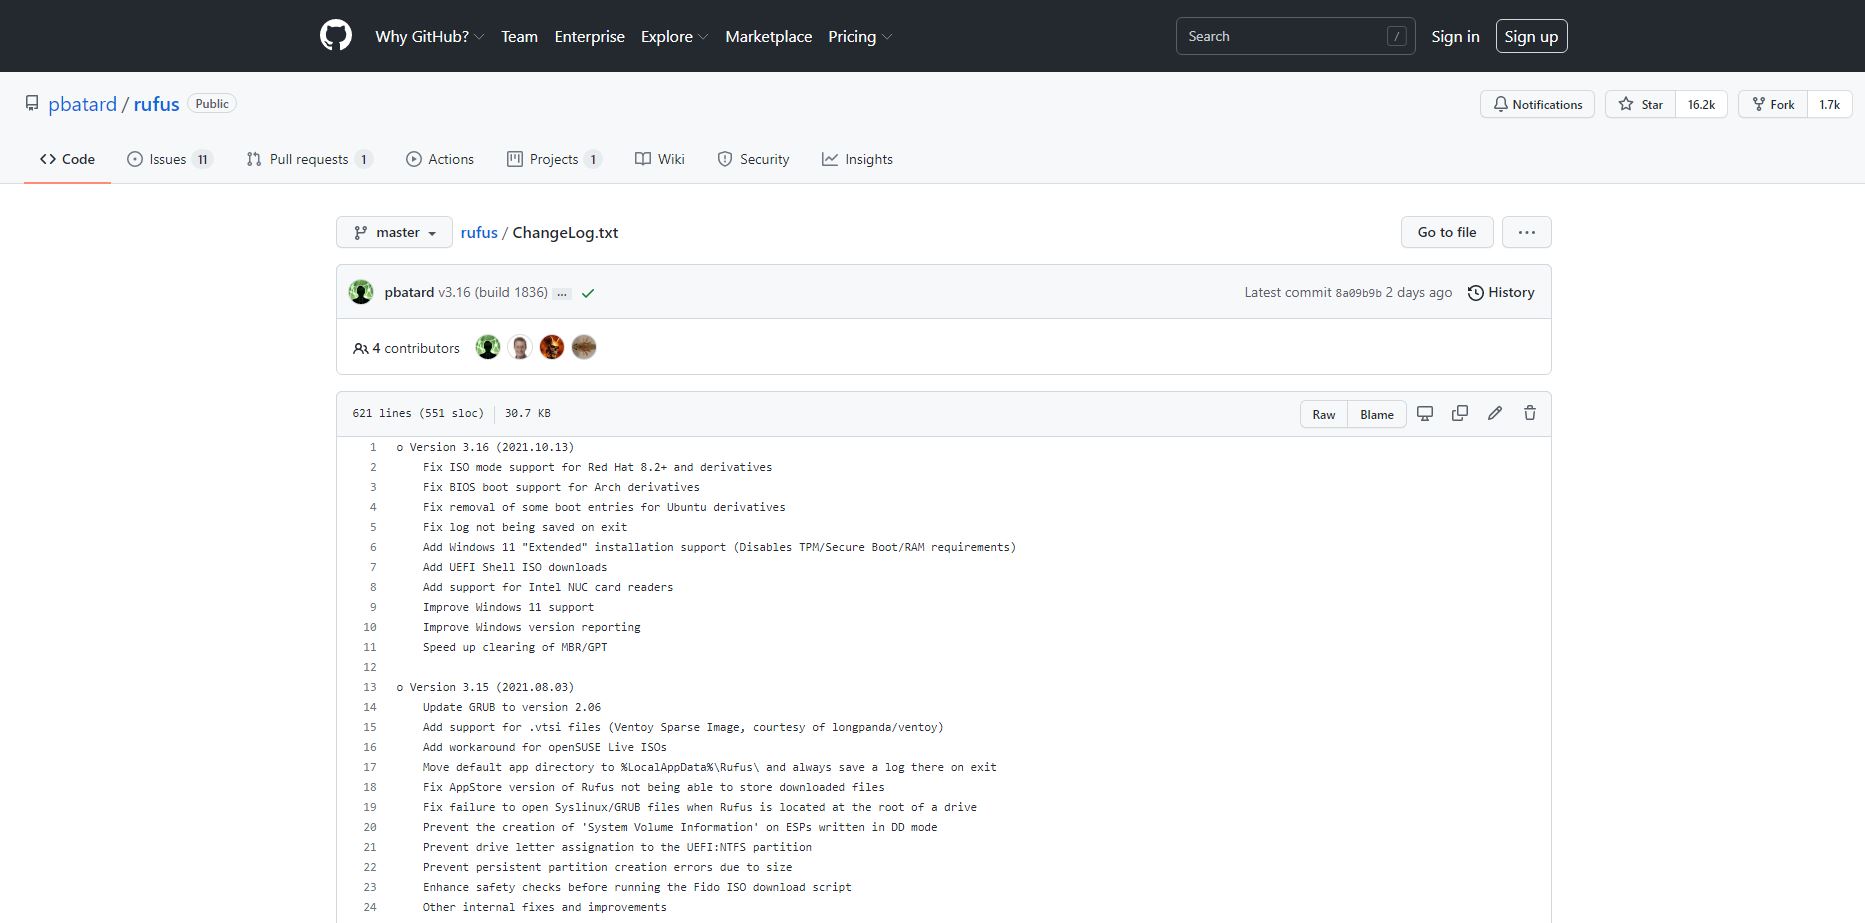Viewport: 1865px width, 923px height.
Task: Click line 'Fix log not being saved on exit'
Action: click(x=525, y=527)
